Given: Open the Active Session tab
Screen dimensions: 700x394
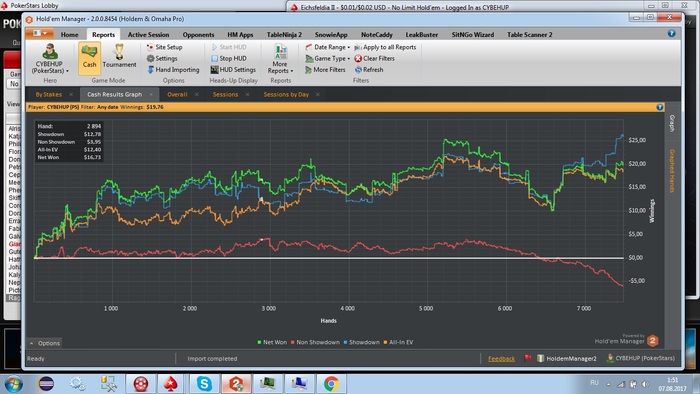Looking at the screenshot, I should [149, 34].
